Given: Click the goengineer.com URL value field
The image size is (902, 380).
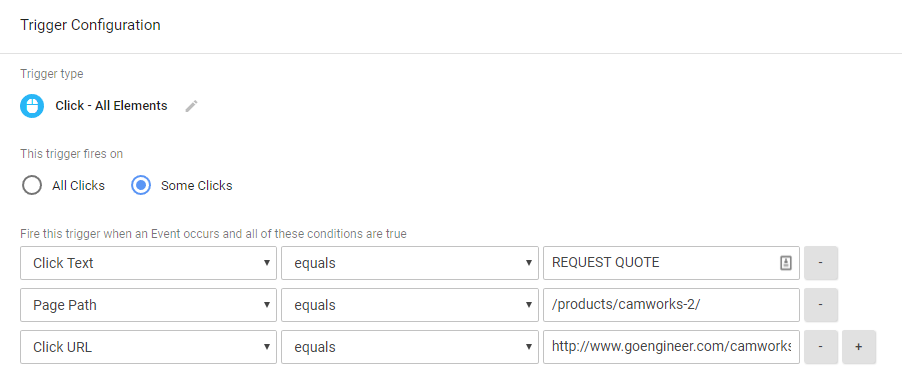Looking at the screenshot, I should coord(671,347).
